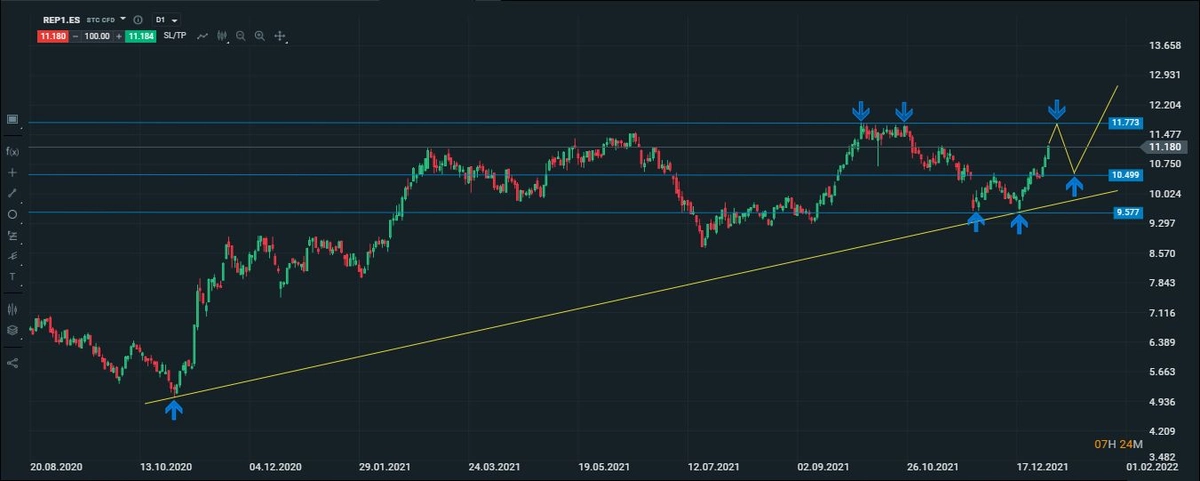Open the D1 timeframe dropdown

(x=165, y=20)
